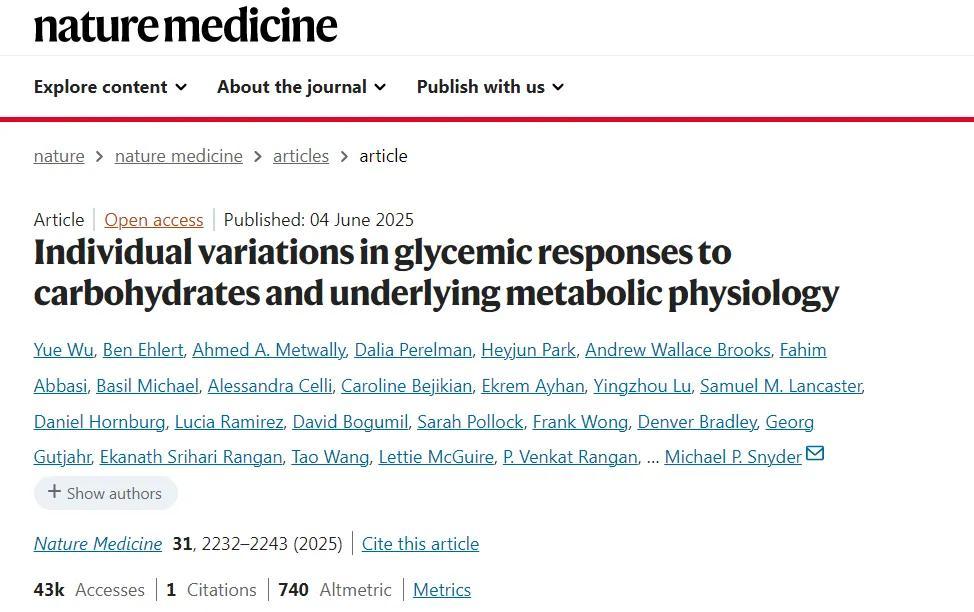
Task: Navigate to articles breadcrumb
Action: click(301, 156)
